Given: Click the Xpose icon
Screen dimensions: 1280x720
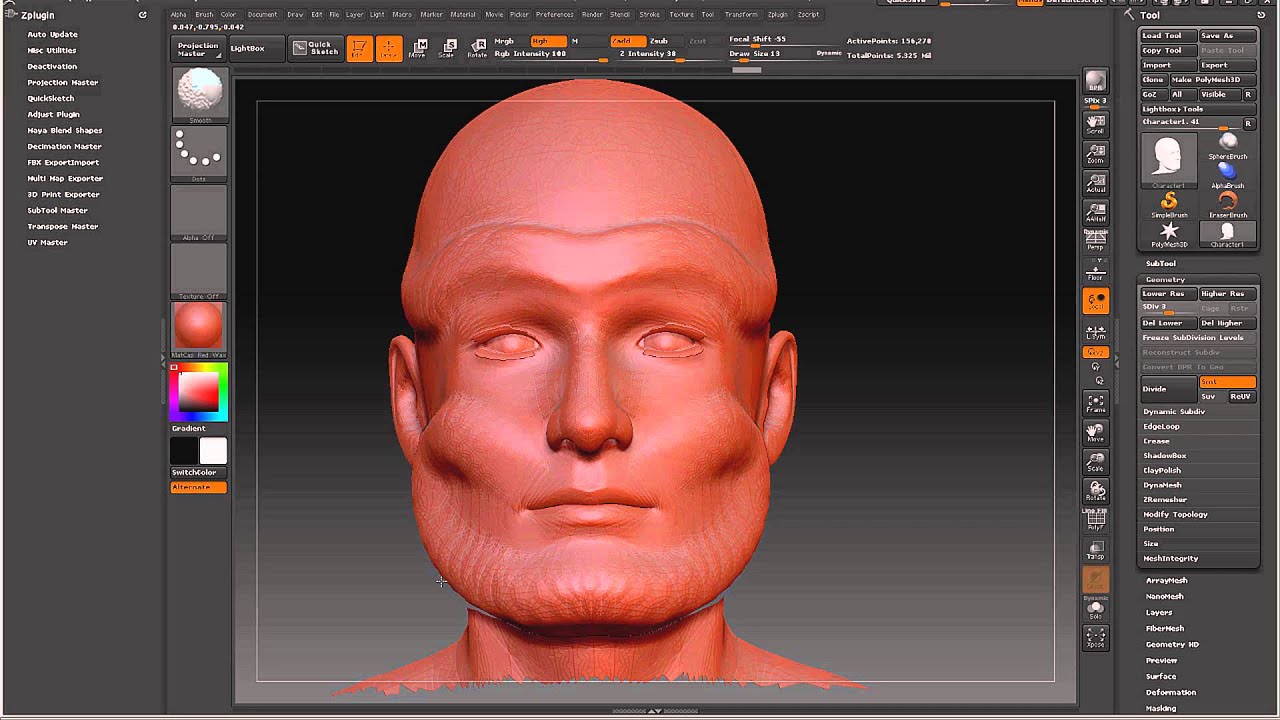Looking at the screenshot, I should [x=1096, y=637].
